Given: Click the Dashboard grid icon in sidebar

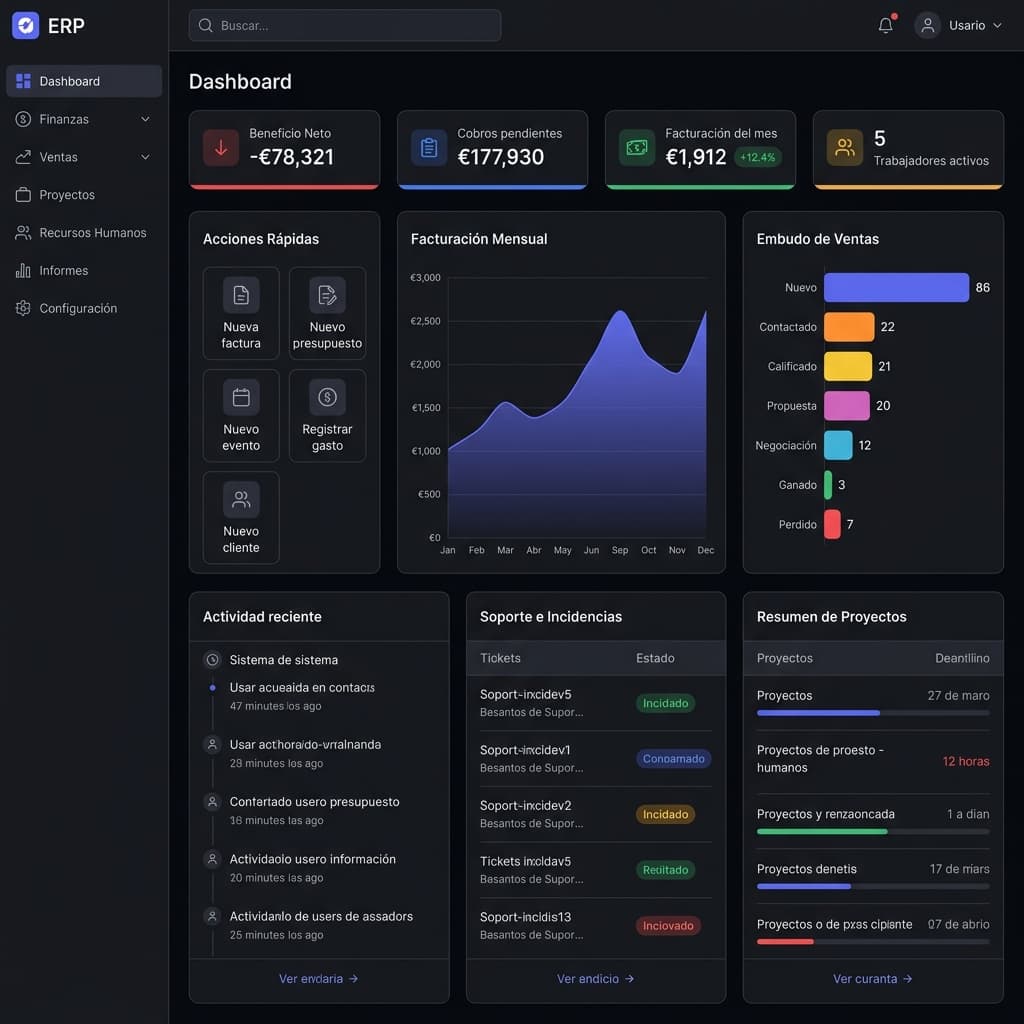Looking at the screenshot, I should pyautogui.click(x=24, y=81).
